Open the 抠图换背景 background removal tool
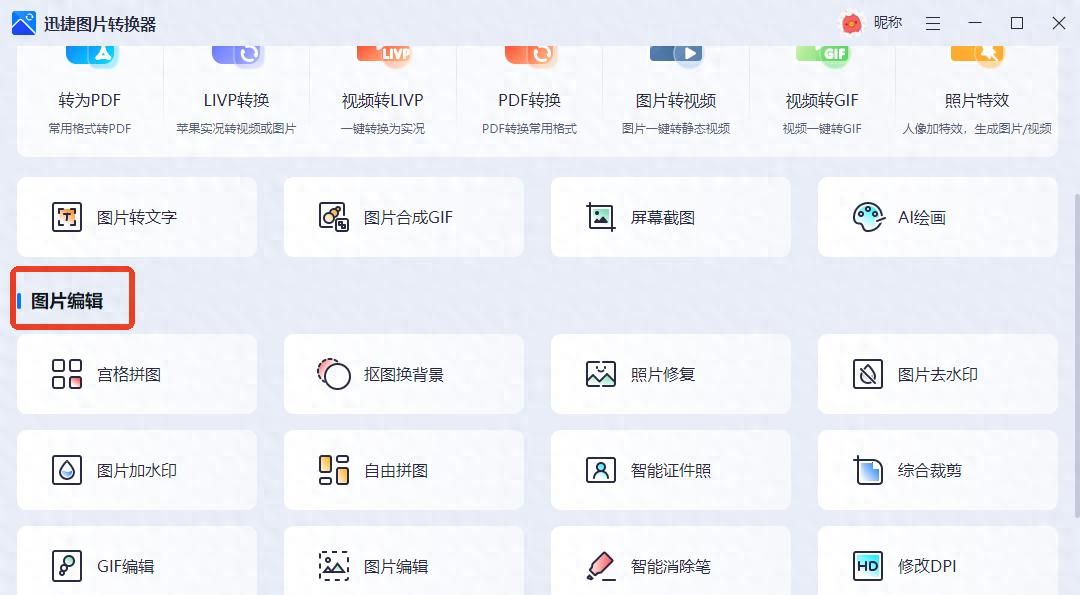Viewport: 1080px width, 595px height. point(404,373)
